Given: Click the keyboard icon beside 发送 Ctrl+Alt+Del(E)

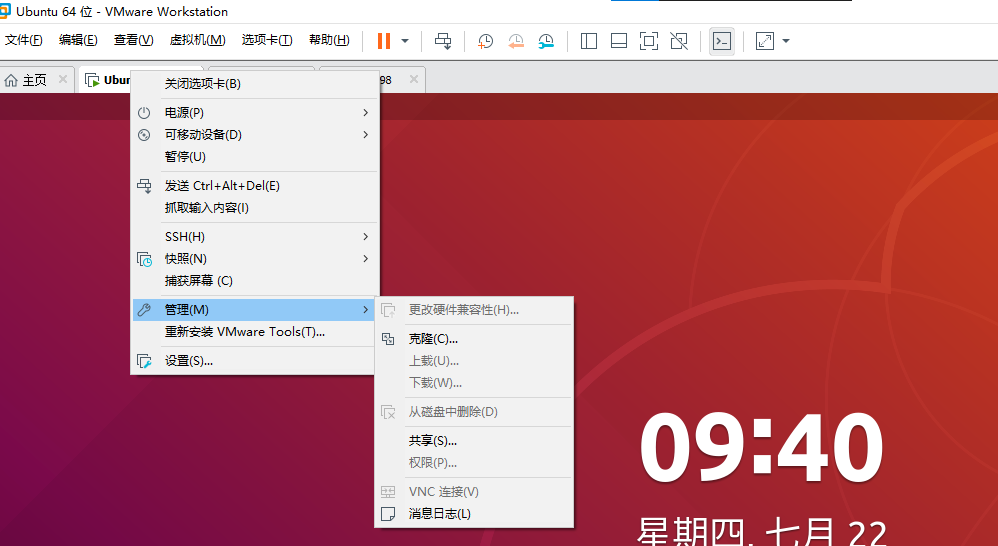Looking at the screenshot, I should click(144, 186).
